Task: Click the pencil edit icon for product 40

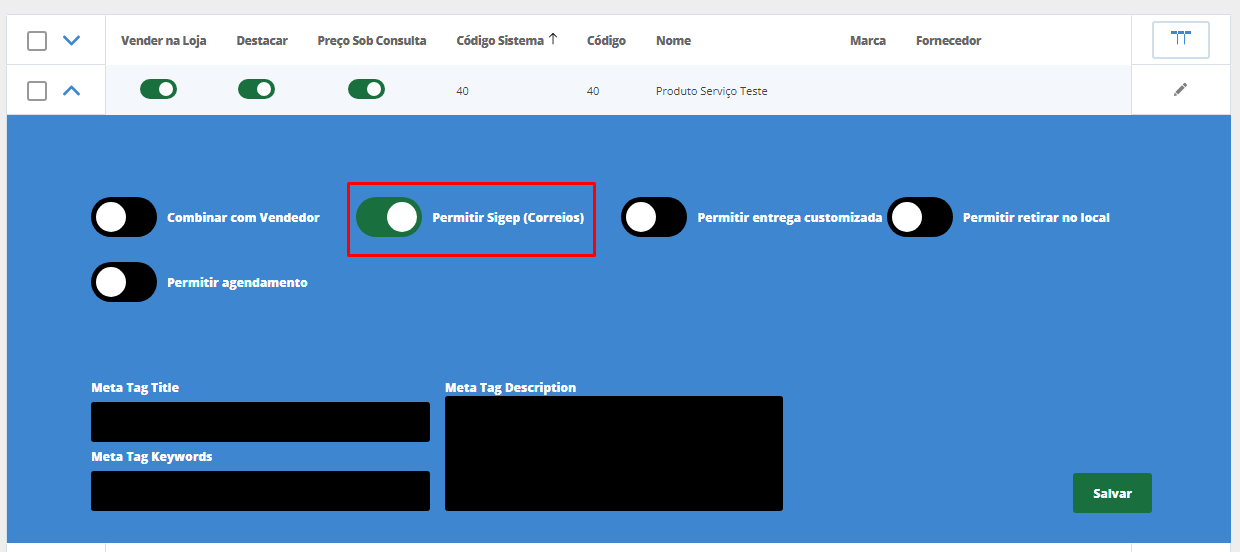Action: click(x=1180, y=90)
